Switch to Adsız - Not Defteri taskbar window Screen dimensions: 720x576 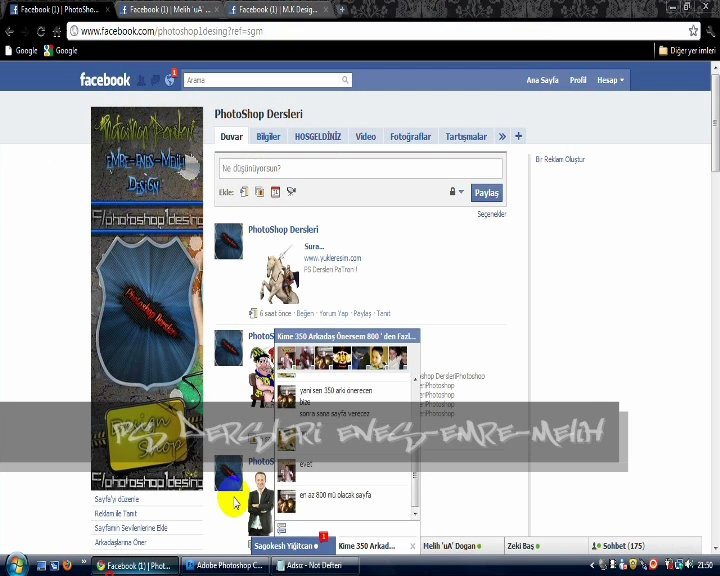pos(315,565)
